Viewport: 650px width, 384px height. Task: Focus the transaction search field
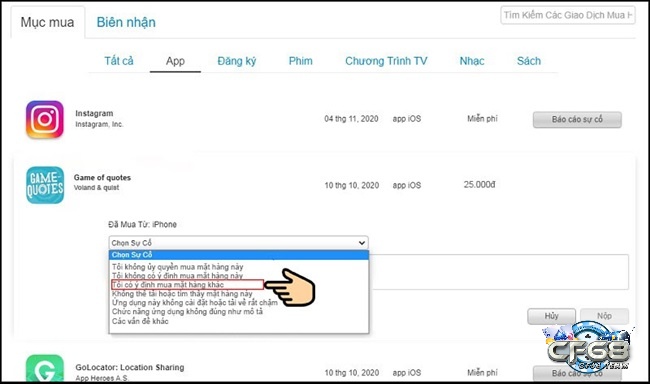tap(568, 15)
